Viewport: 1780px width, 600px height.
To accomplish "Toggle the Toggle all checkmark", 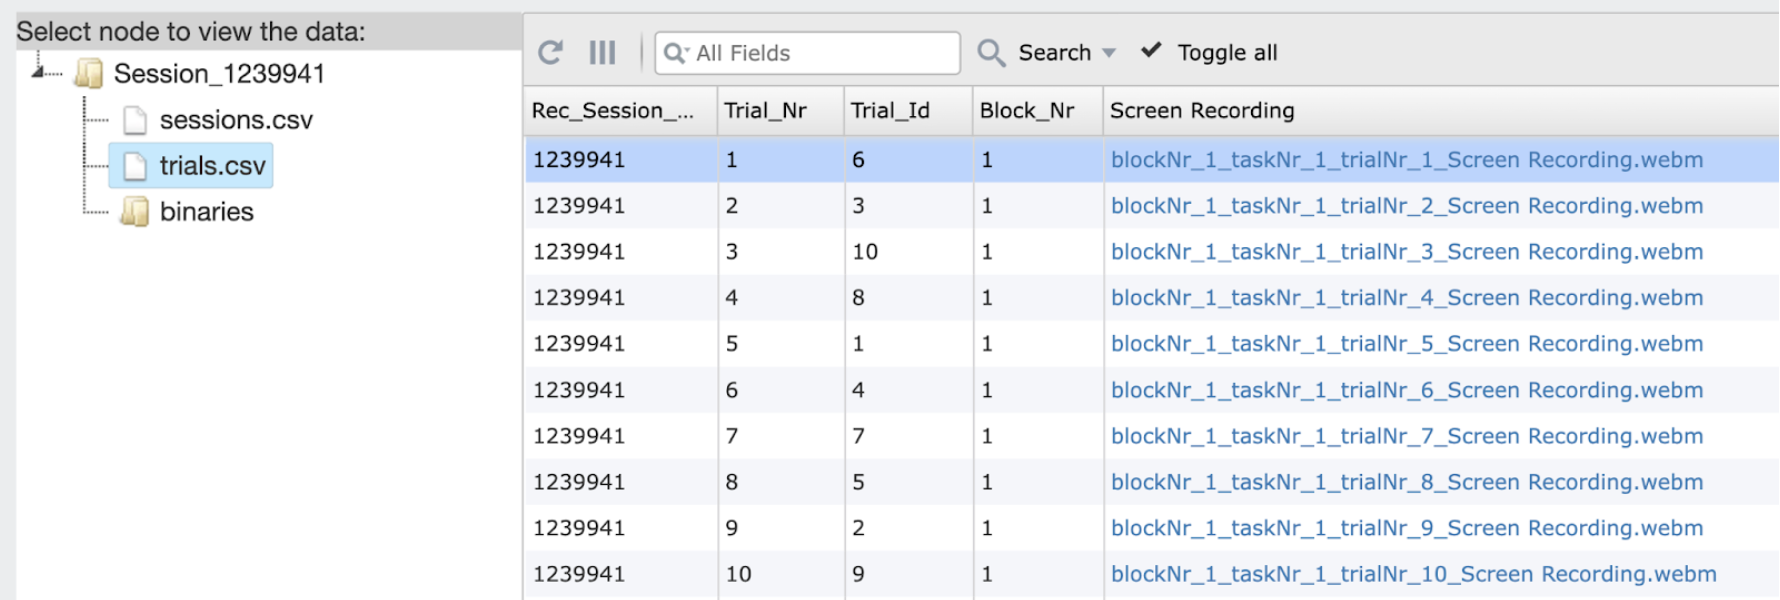I will pos(1151,51).
